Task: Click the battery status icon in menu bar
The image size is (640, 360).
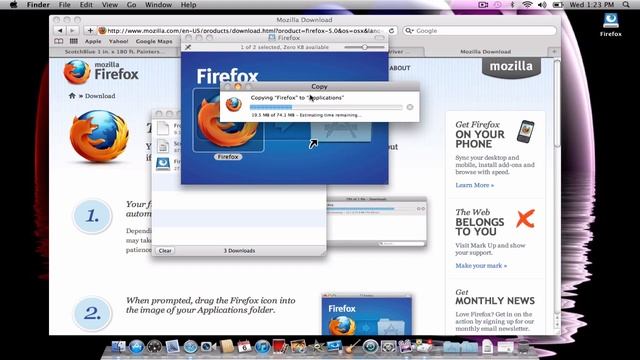Action: point(558,5)
